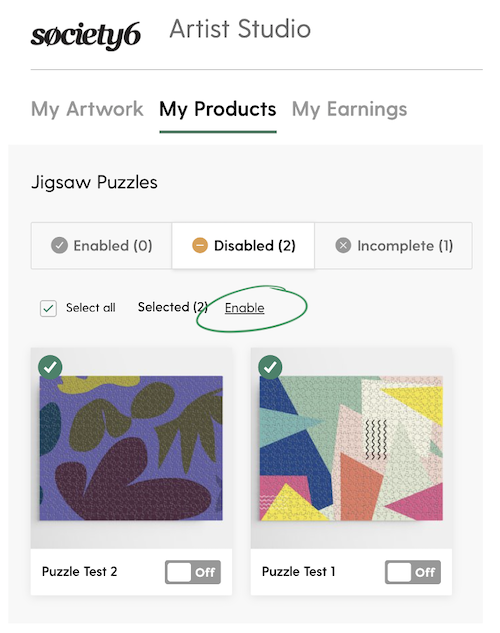View the Incomplete (1) products tab
This screenshot has width=500, height=633.
[393, 245]
